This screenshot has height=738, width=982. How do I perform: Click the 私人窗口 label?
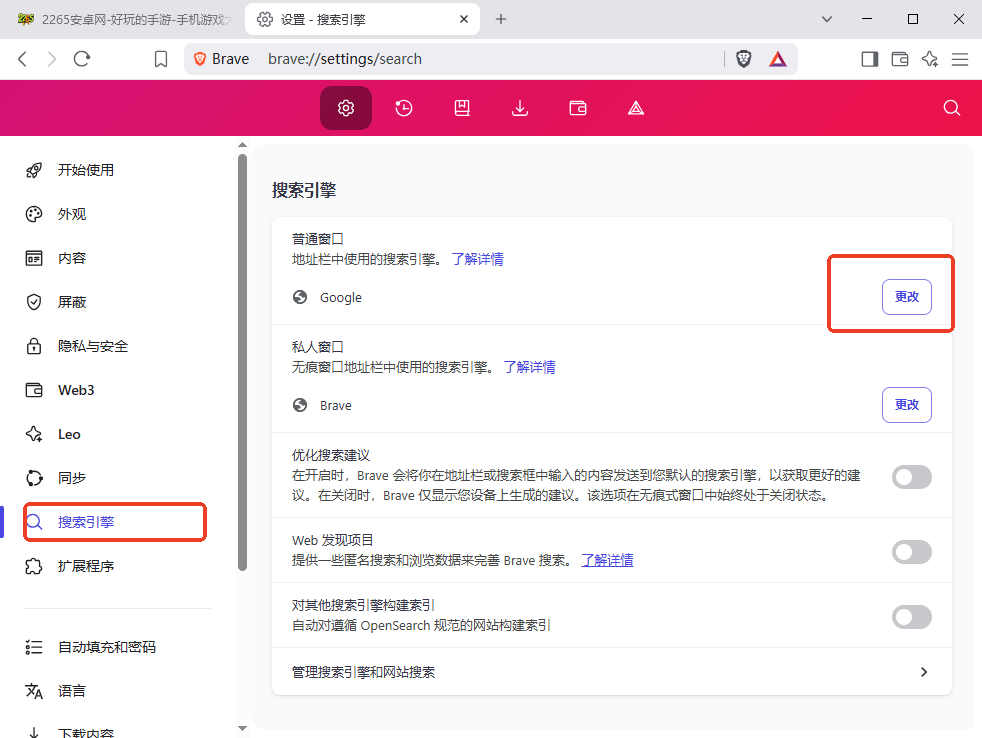tap(318, 346)
